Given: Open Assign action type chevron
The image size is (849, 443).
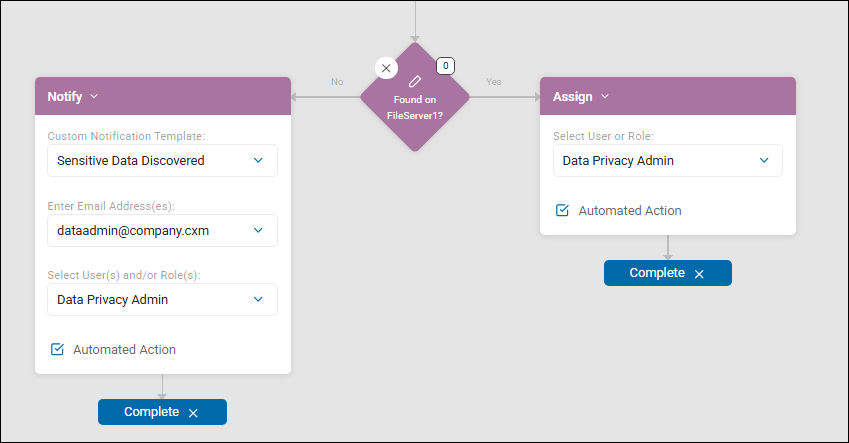Looking at the screenshot, I should [605, 96].
